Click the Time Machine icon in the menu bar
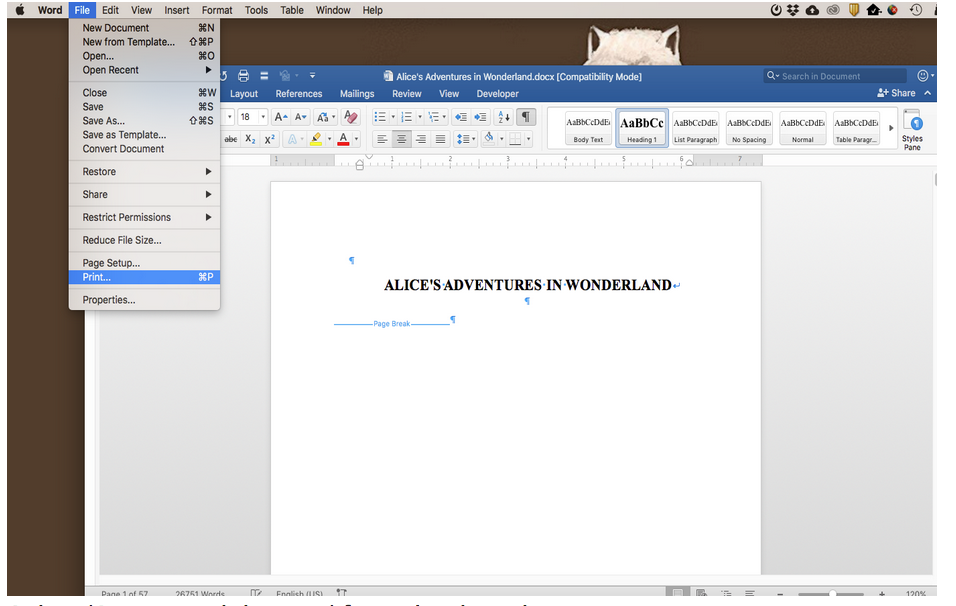This screenshot has height=606, width=956. (x=916, y=10)
